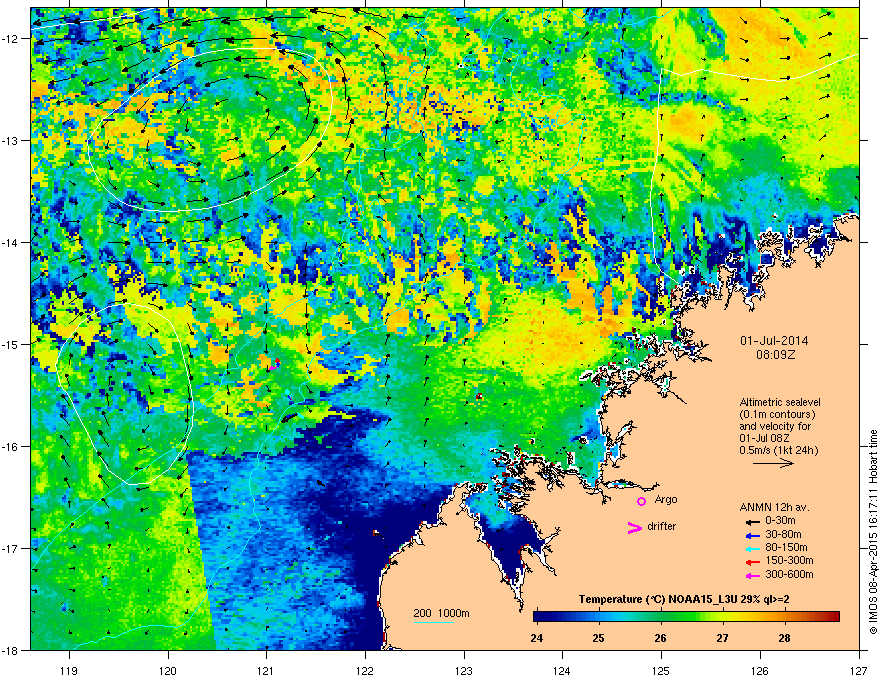Viewport: 880px width, 680px height.
Task: Click the dark red end of temperature colorbar
Action: click(835, 616)
